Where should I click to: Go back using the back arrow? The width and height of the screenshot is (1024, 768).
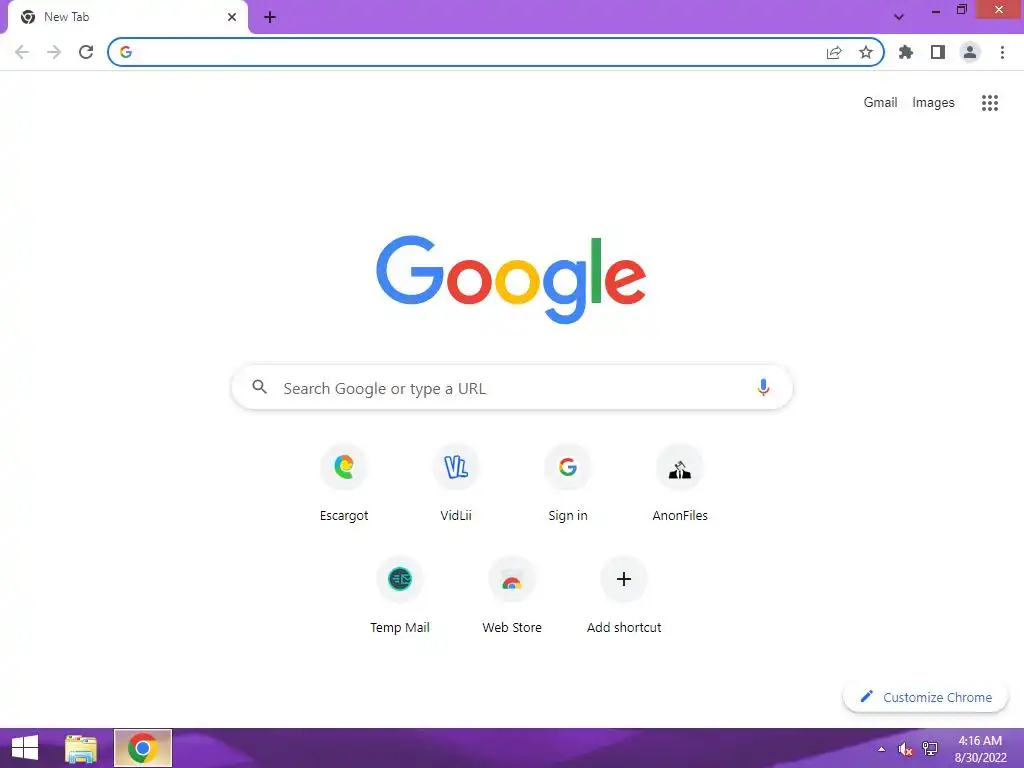point(22,52)
